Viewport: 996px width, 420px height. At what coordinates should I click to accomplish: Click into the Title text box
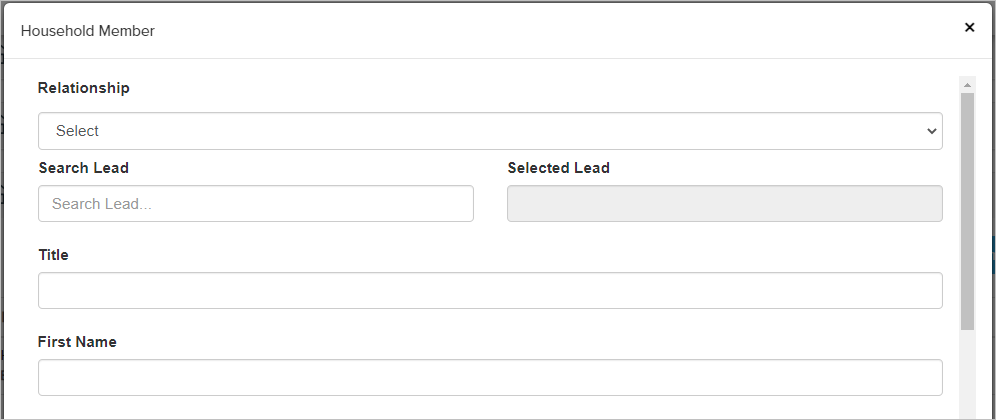490,291
